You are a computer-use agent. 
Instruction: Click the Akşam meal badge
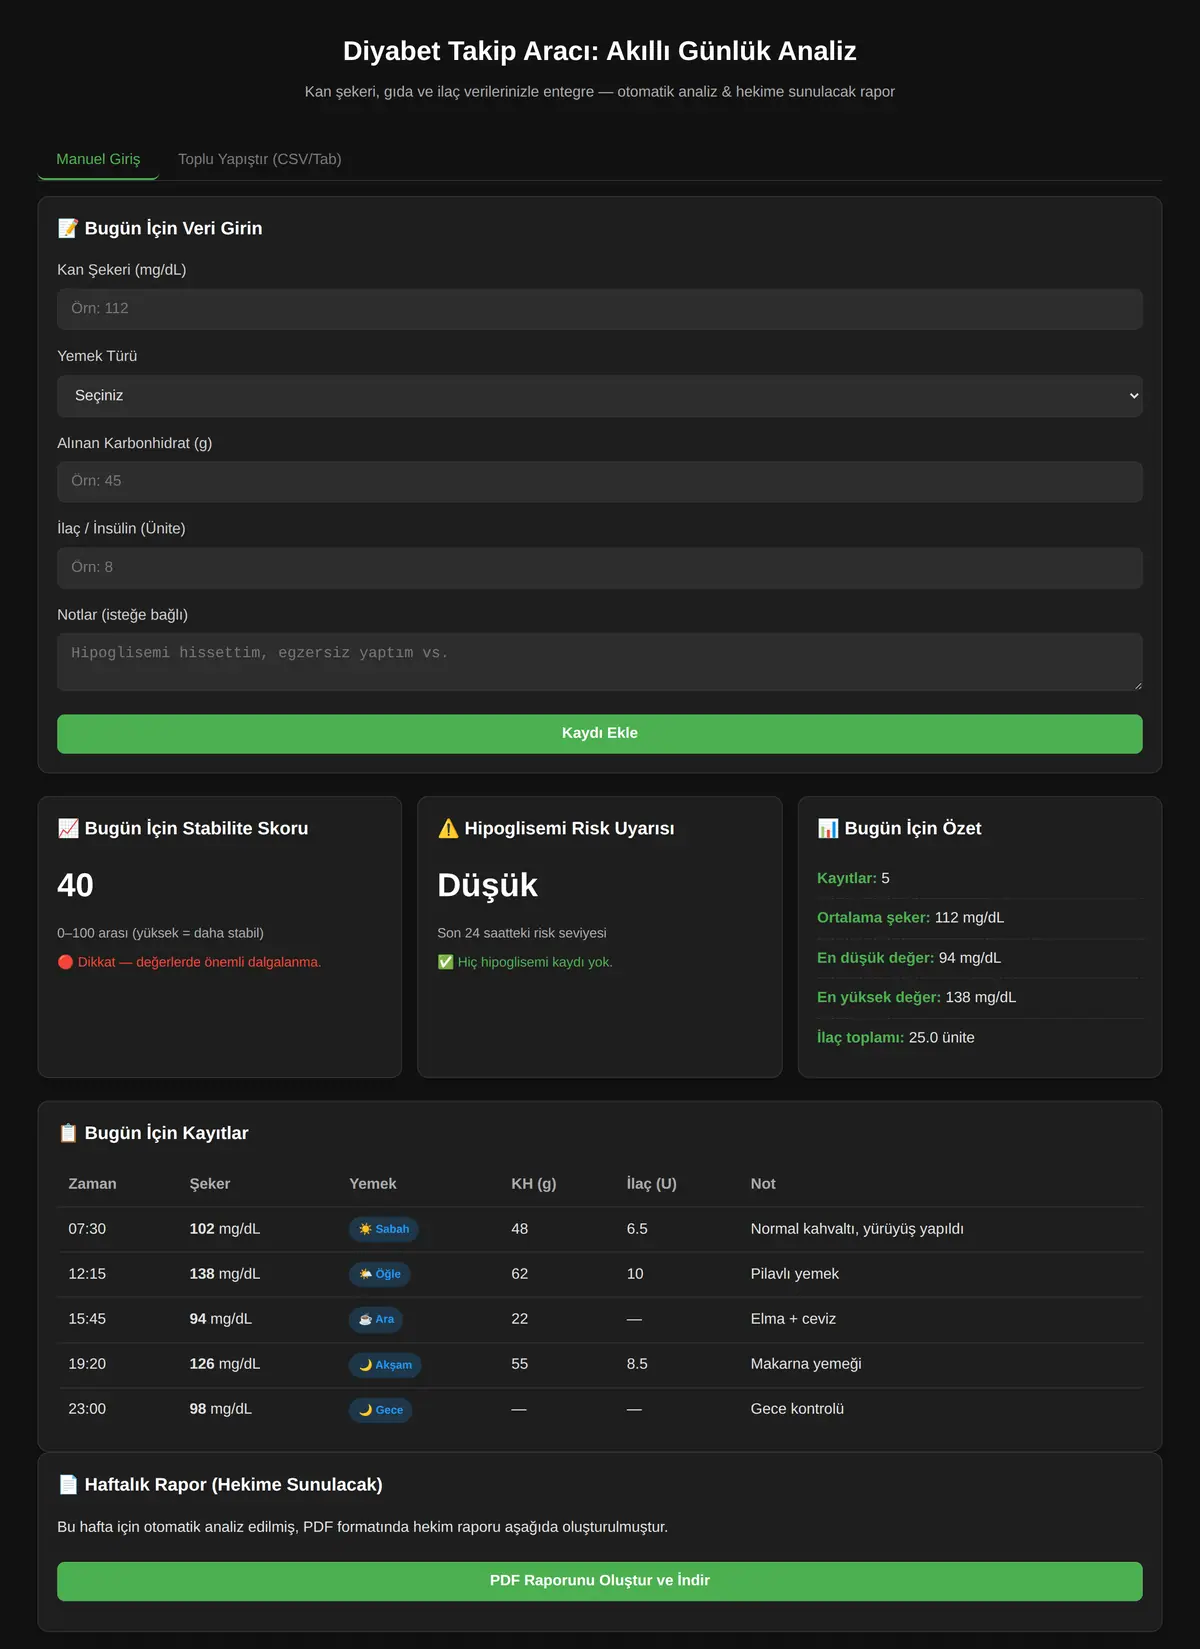[x=385, y=1365]
